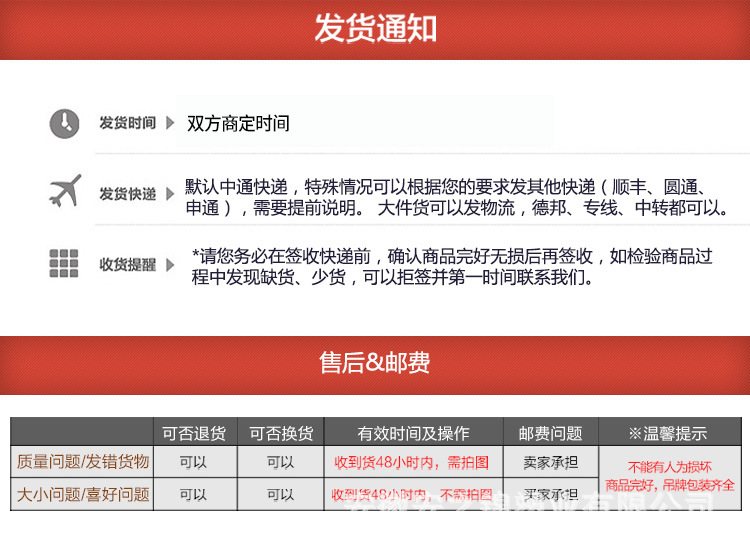Select the 售后&邮费 section banner
Screen dimensions: 750x552
[x=375, y=362]
